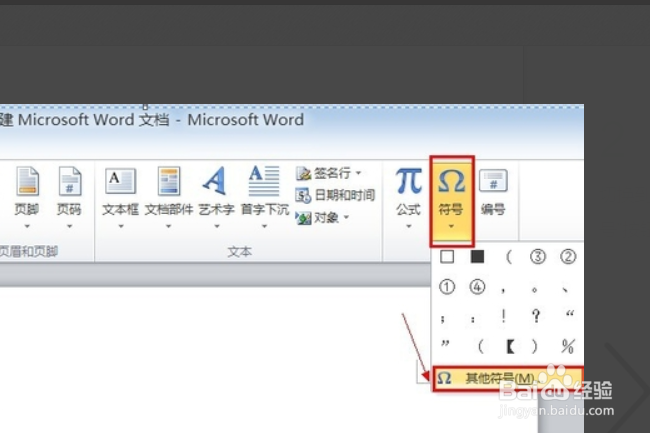This screenshot has width=650, height=433.
Task: Insert the solid black square ■ symbol
Action: 478,257
